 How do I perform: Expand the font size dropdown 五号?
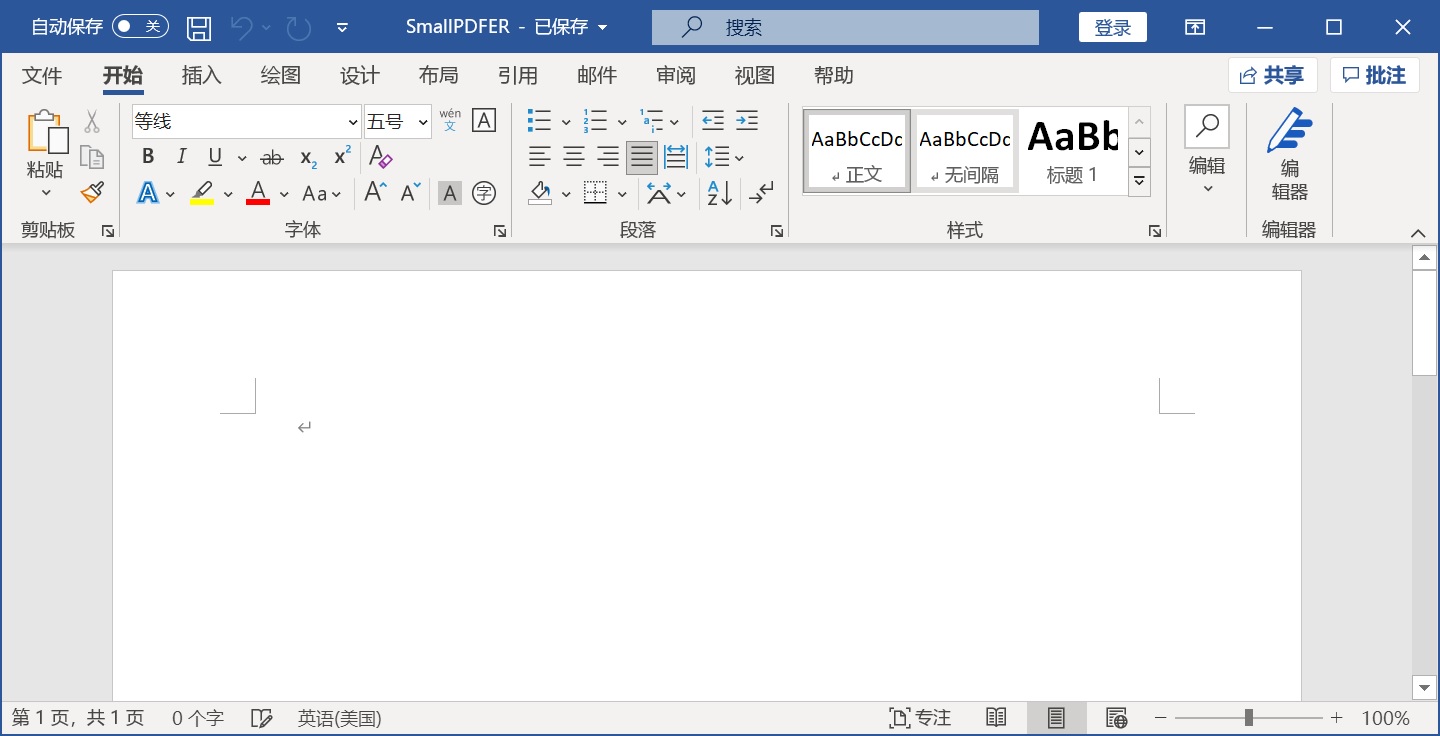pyautogui.click(x=423, y=122)
